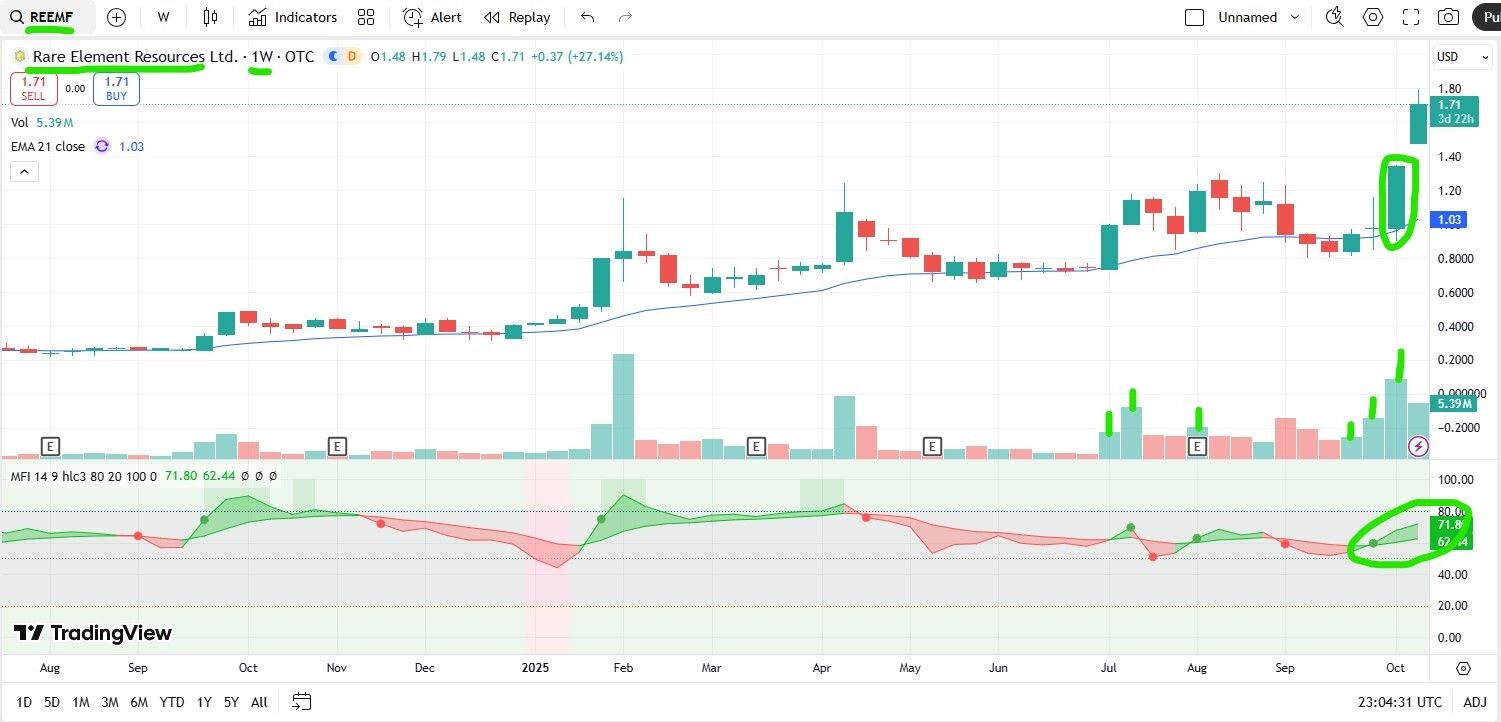Switch date range to 1M
1501x722 pixels.
click(x=81, y=702)
